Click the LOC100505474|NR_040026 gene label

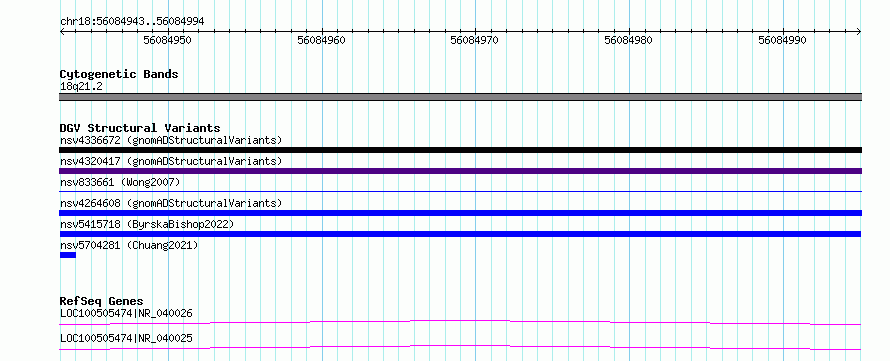(126, 313)
